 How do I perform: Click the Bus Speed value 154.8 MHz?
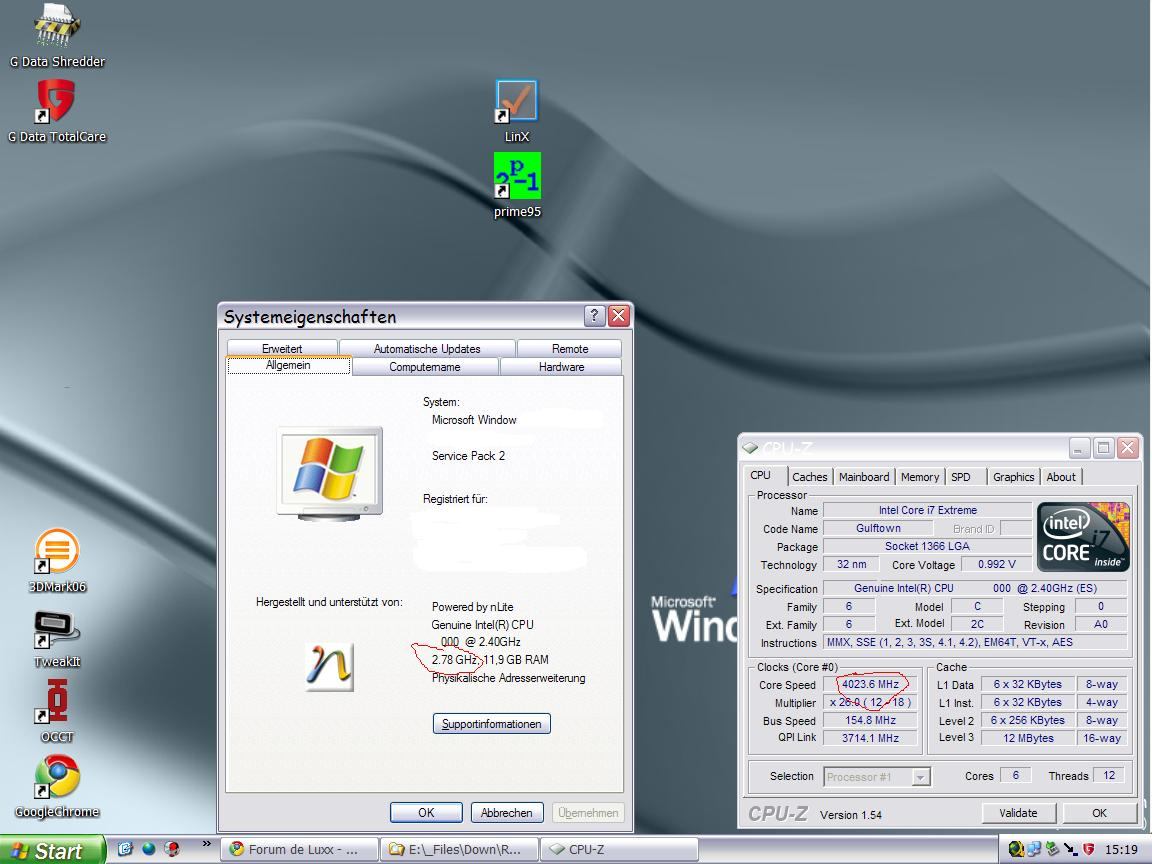click(871, 720)
